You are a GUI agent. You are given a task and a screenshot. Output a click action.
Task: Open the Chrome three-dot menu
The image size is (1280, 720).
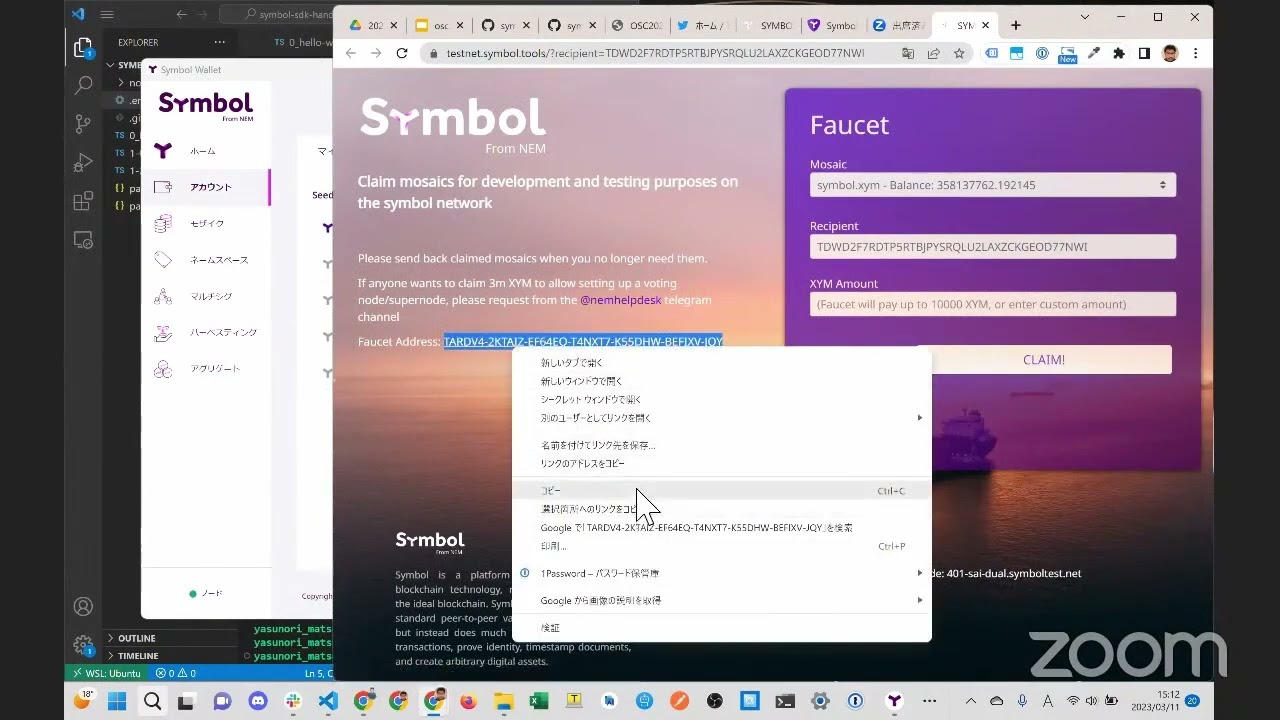pyautogui.click(x=1196, y=53)
